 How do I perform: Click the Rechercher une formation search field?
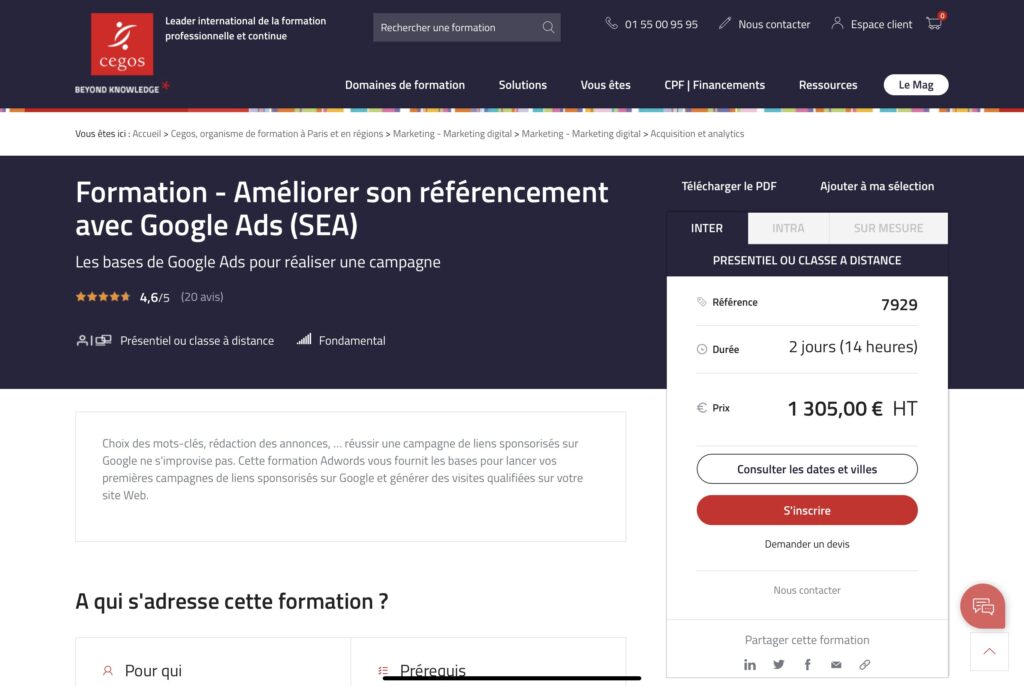[466, 27]
